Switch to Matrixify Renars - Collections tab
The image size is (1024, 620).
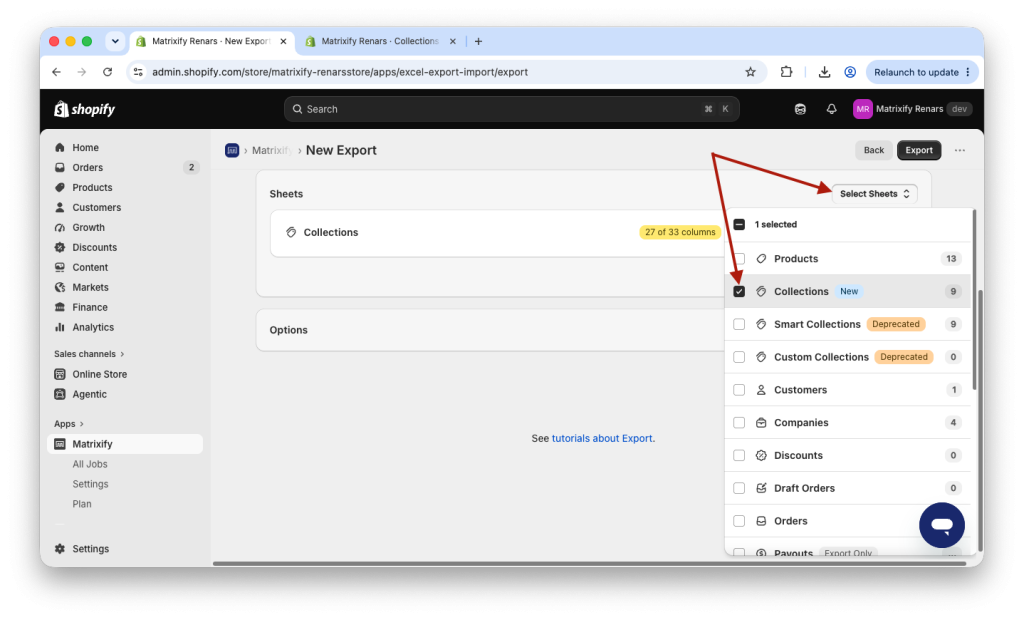pyautogui.click(x=379, y=41)
